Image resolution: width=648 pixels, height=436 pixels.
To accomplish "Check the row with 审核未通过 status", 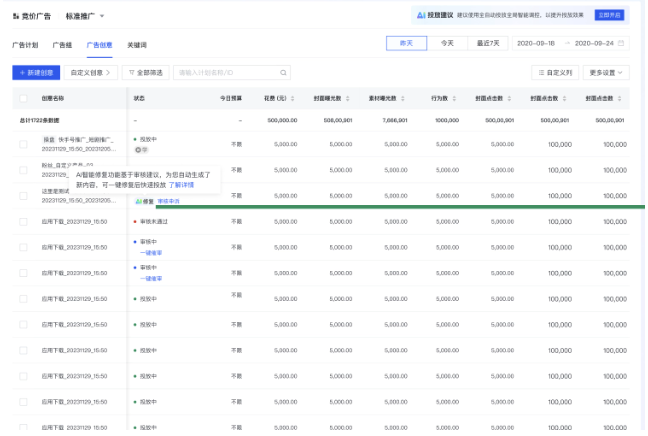I will [23, 222].
